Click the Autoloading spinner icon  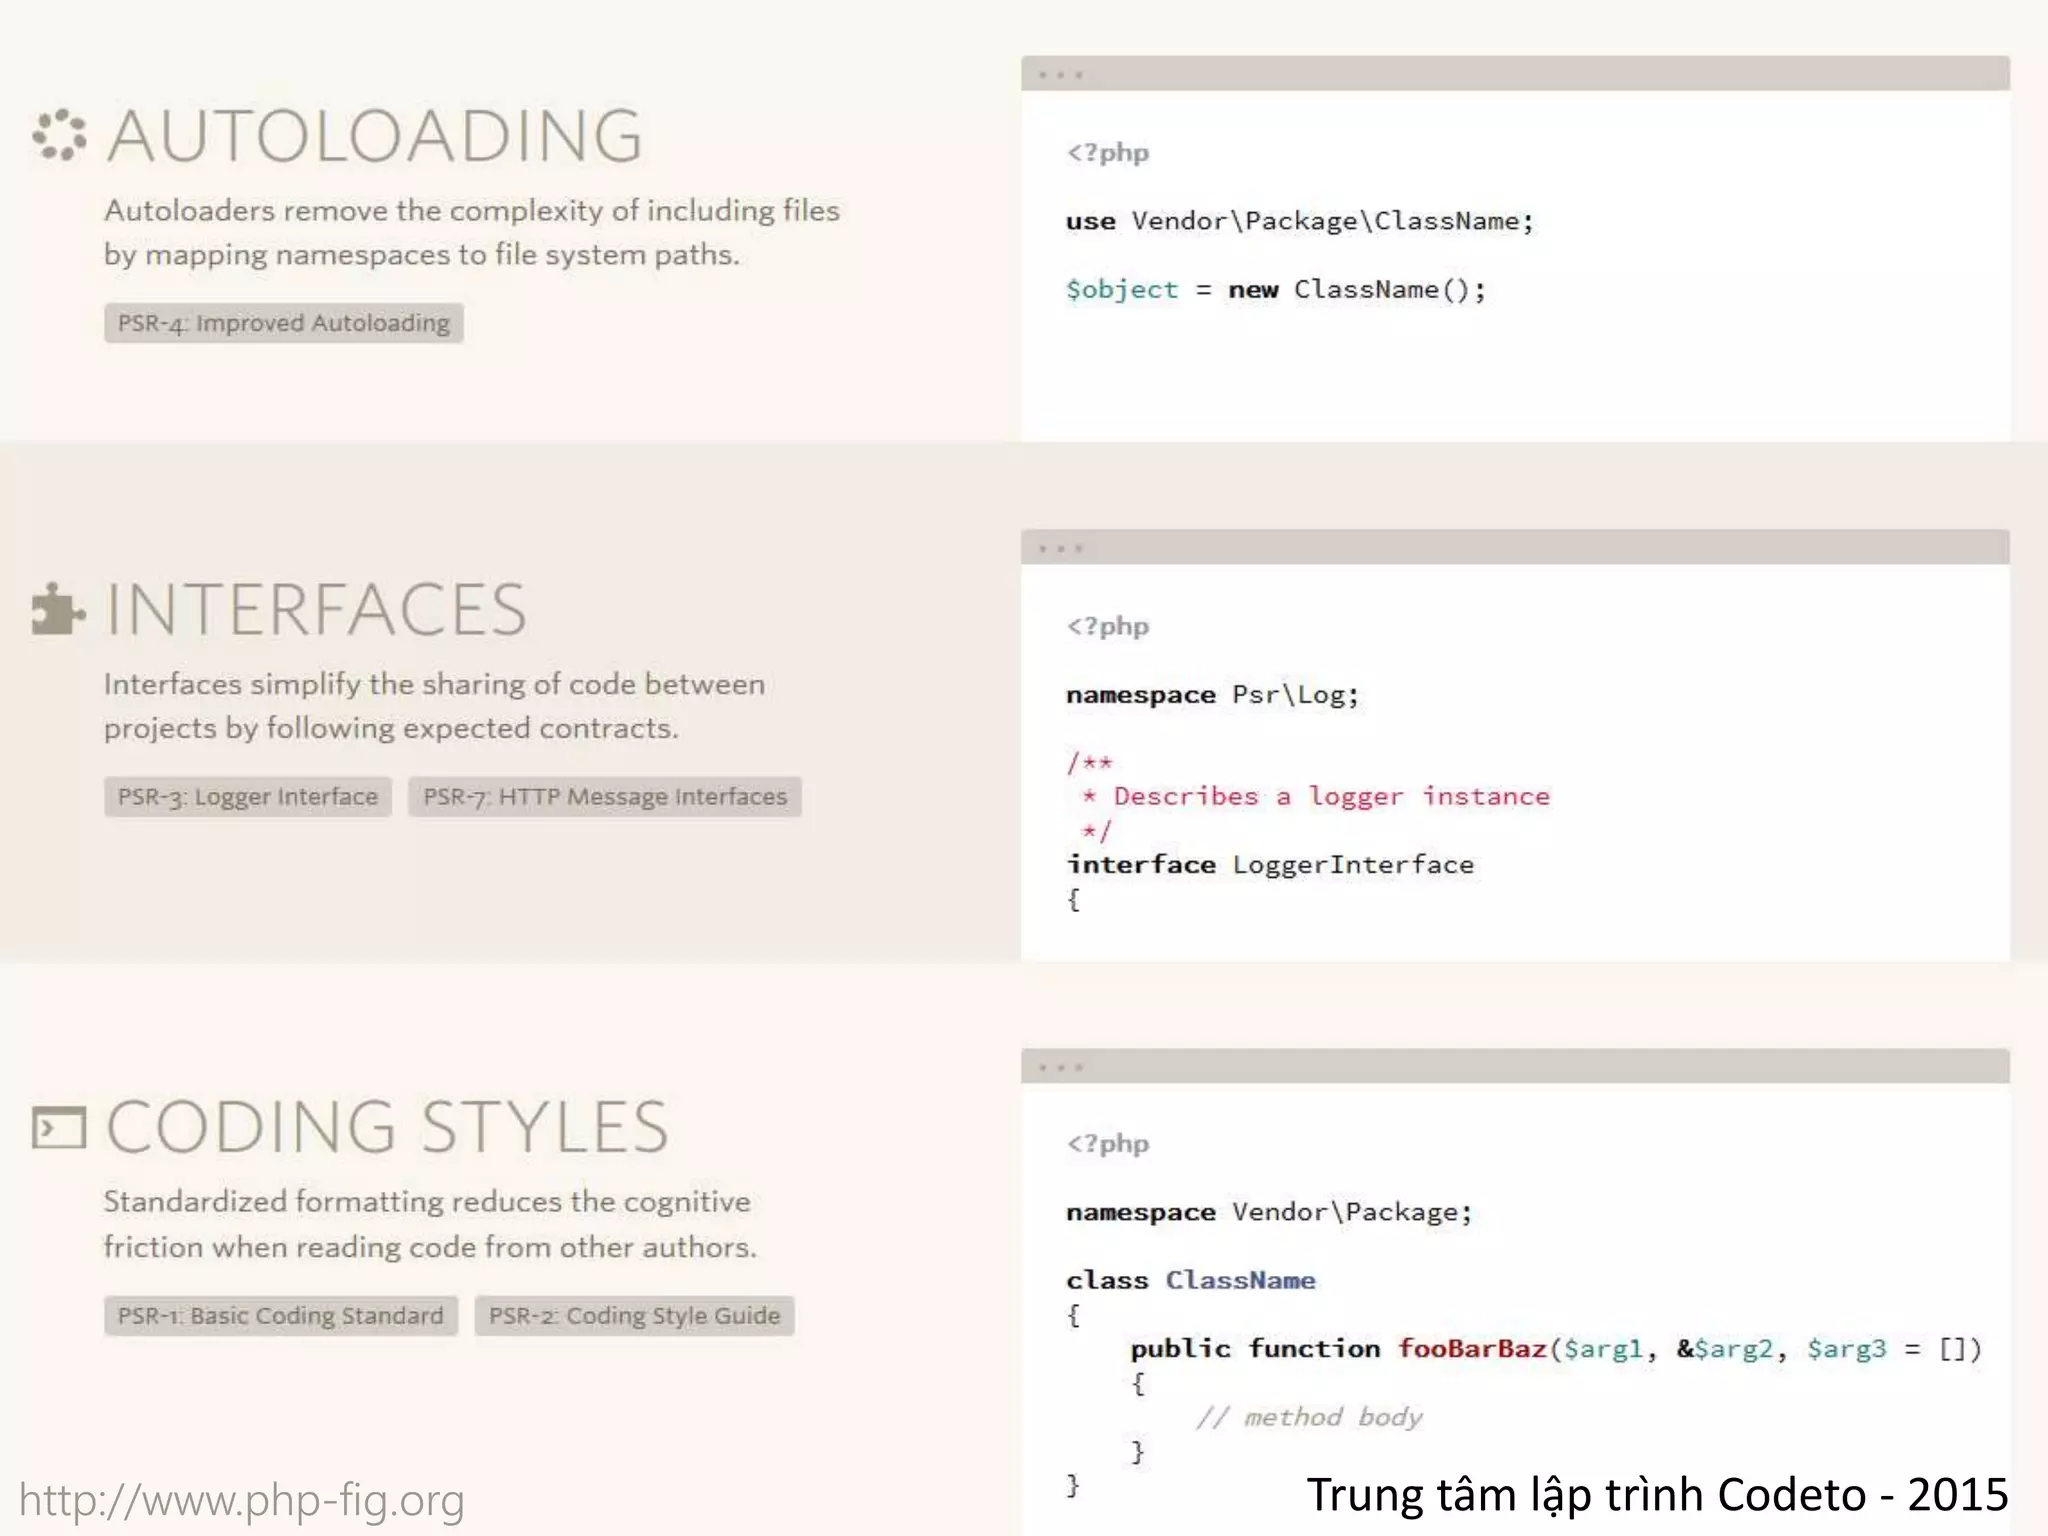point(59,134)
